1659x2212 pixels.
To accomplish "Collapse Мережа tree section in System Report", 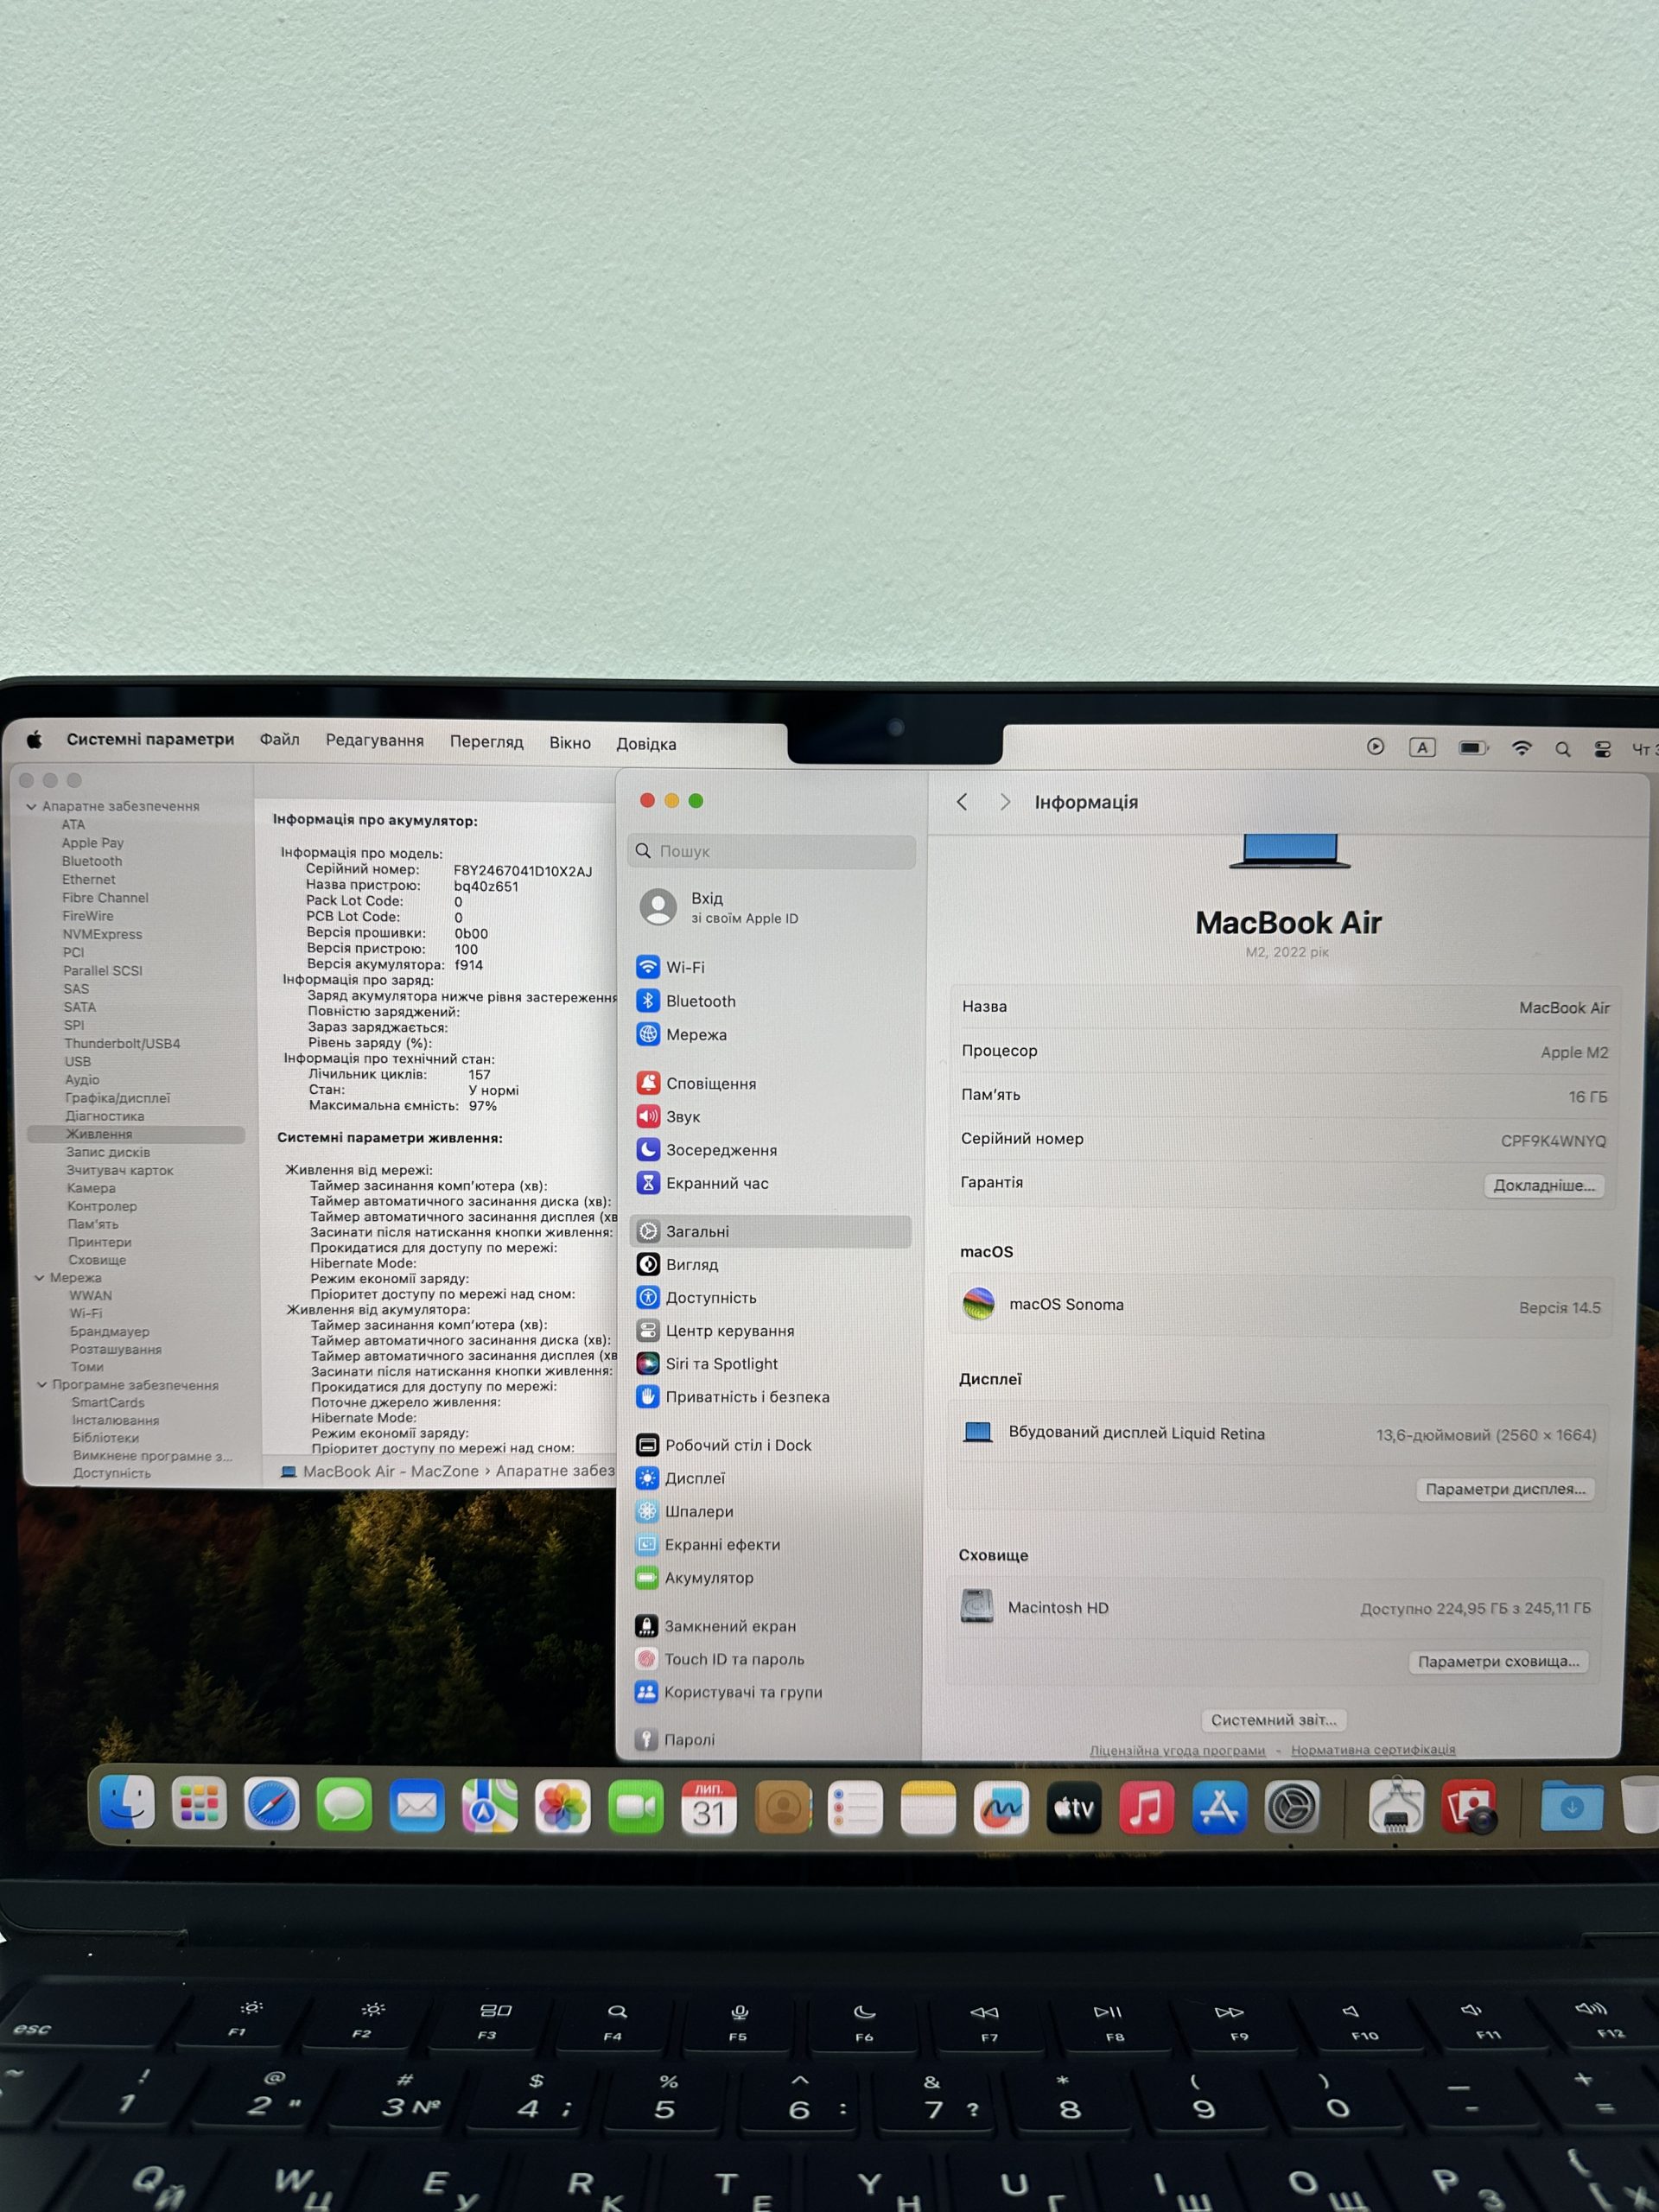I will [x=39, y=1278].
